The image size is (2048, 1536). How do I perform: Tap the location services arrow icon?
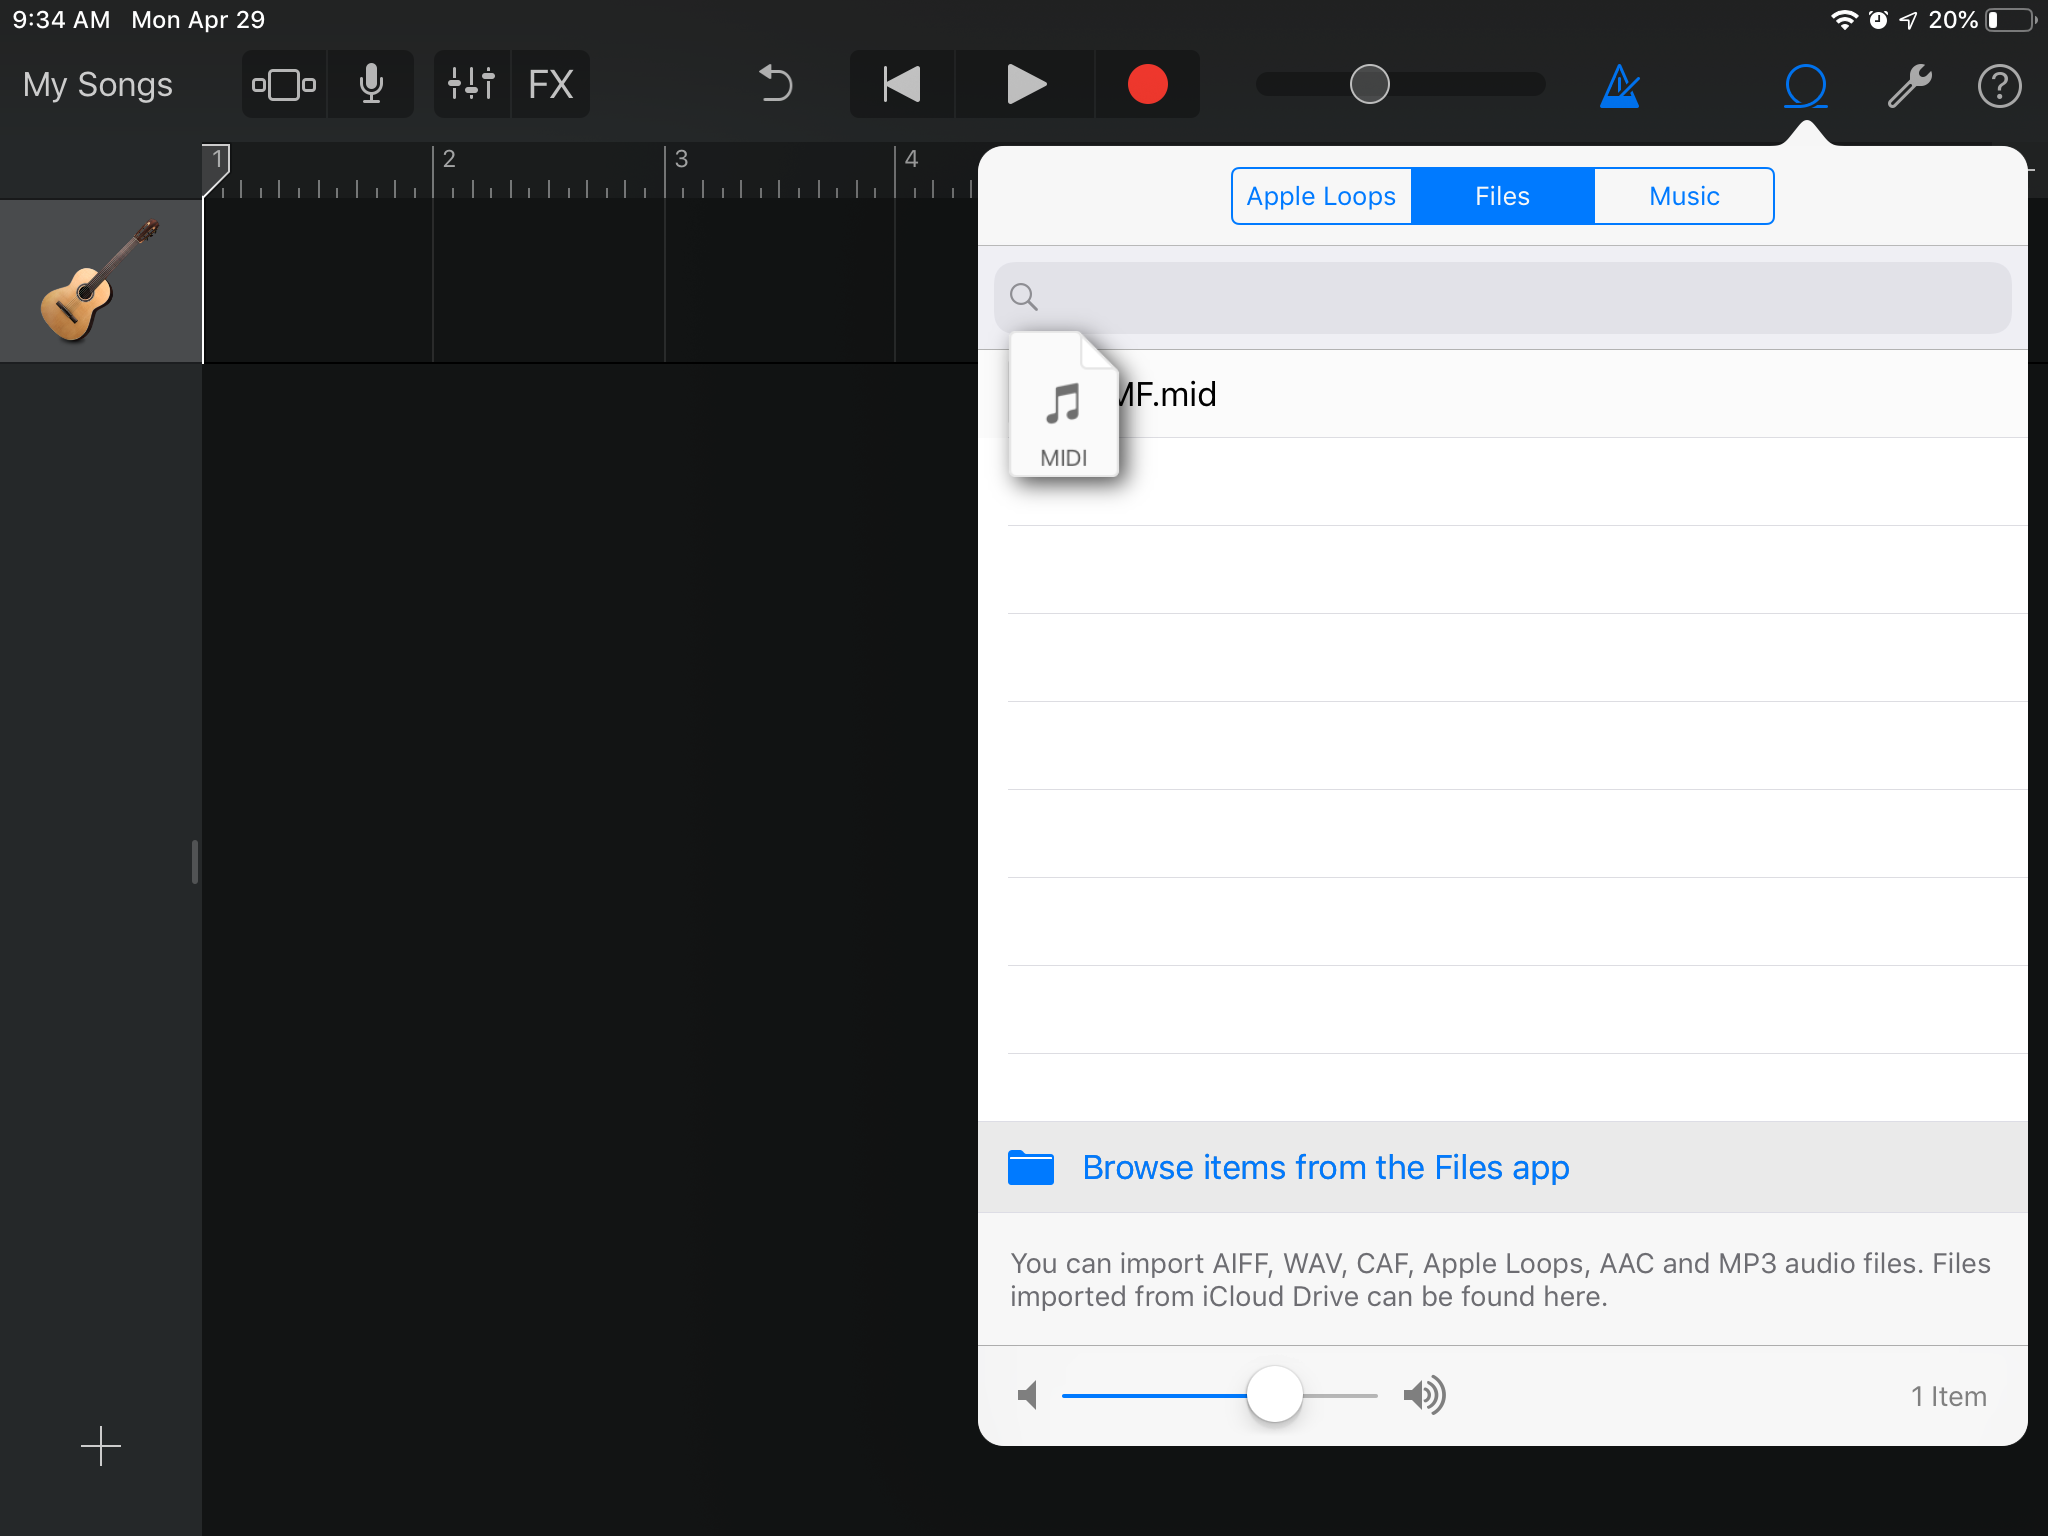pyautogui.click(x=1908, y=20)
